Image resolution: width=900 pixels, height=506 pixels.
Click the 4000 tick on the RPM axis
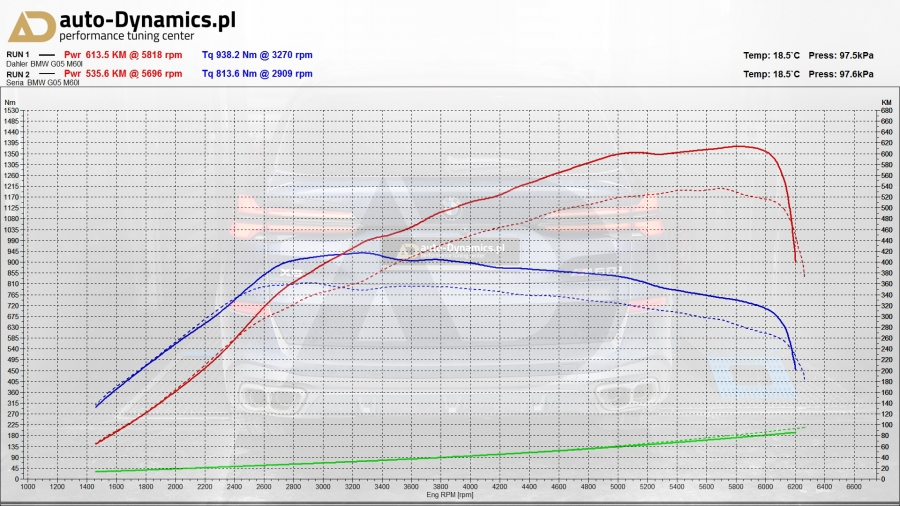tap(471, 487)
